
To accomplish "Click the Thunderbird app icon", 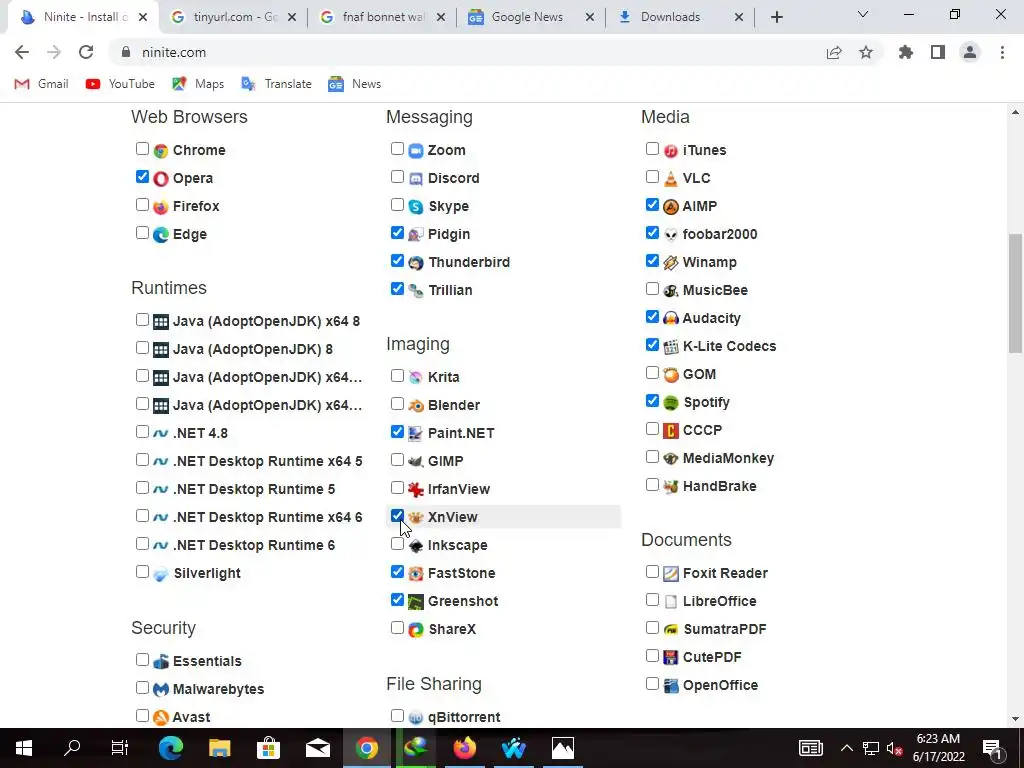I will (416, 263).
